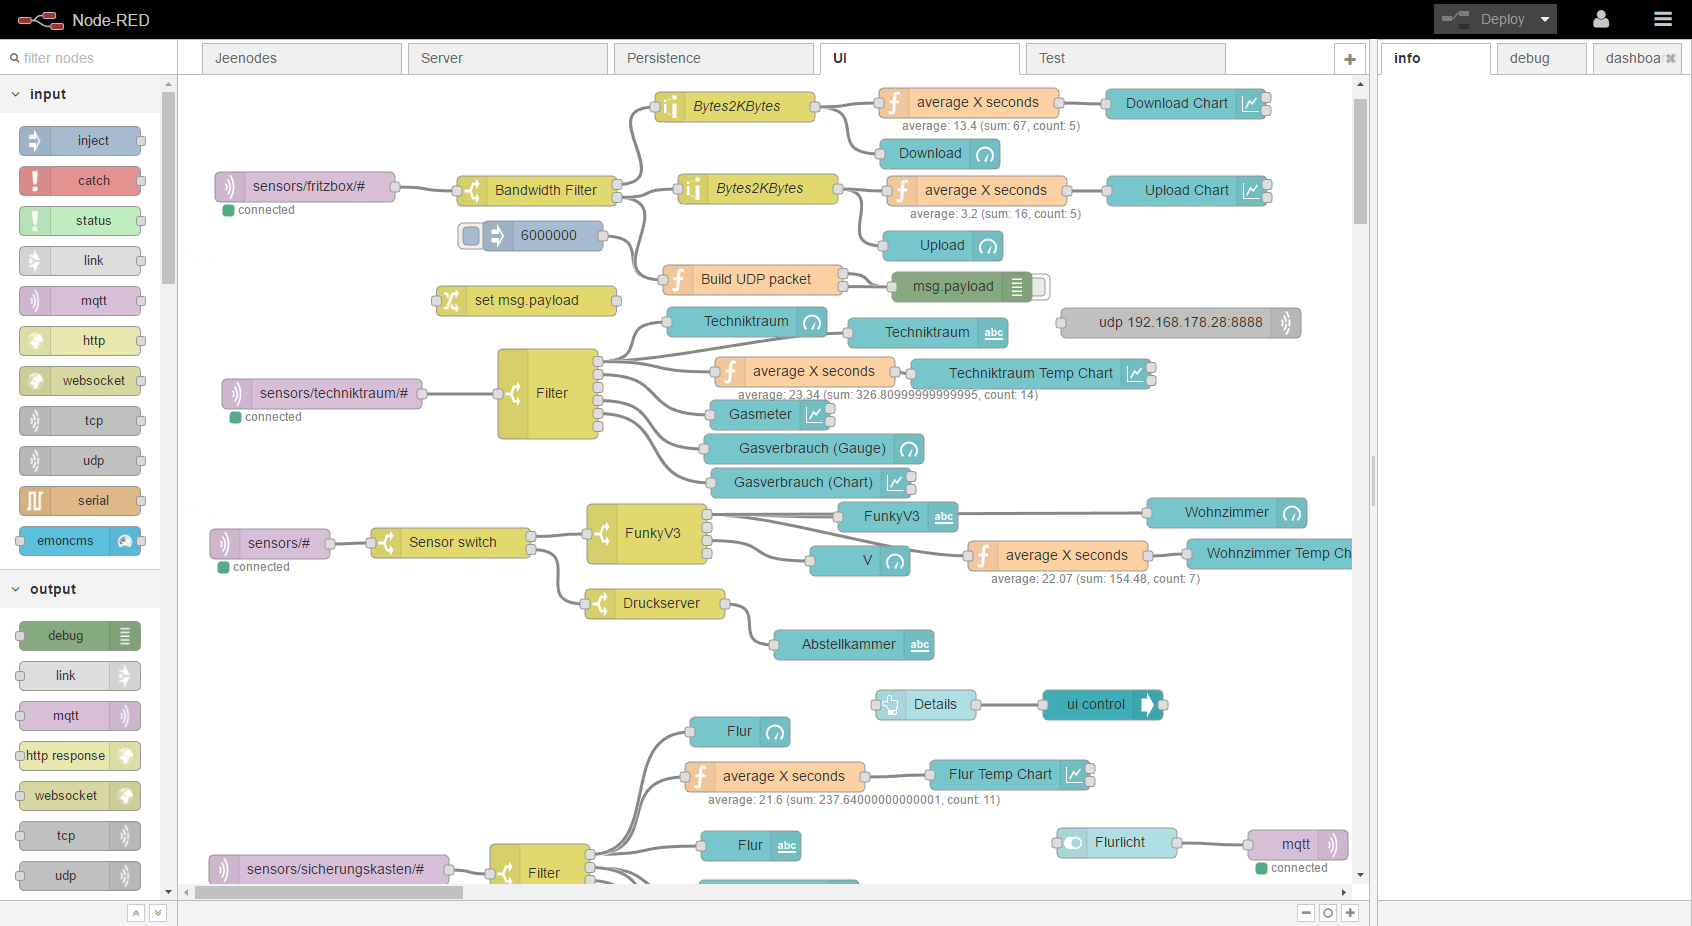Viewport: 1692px width, 926px height.
Task: Click the canvas horizontal scrollbar
Action: pos(329,892)
